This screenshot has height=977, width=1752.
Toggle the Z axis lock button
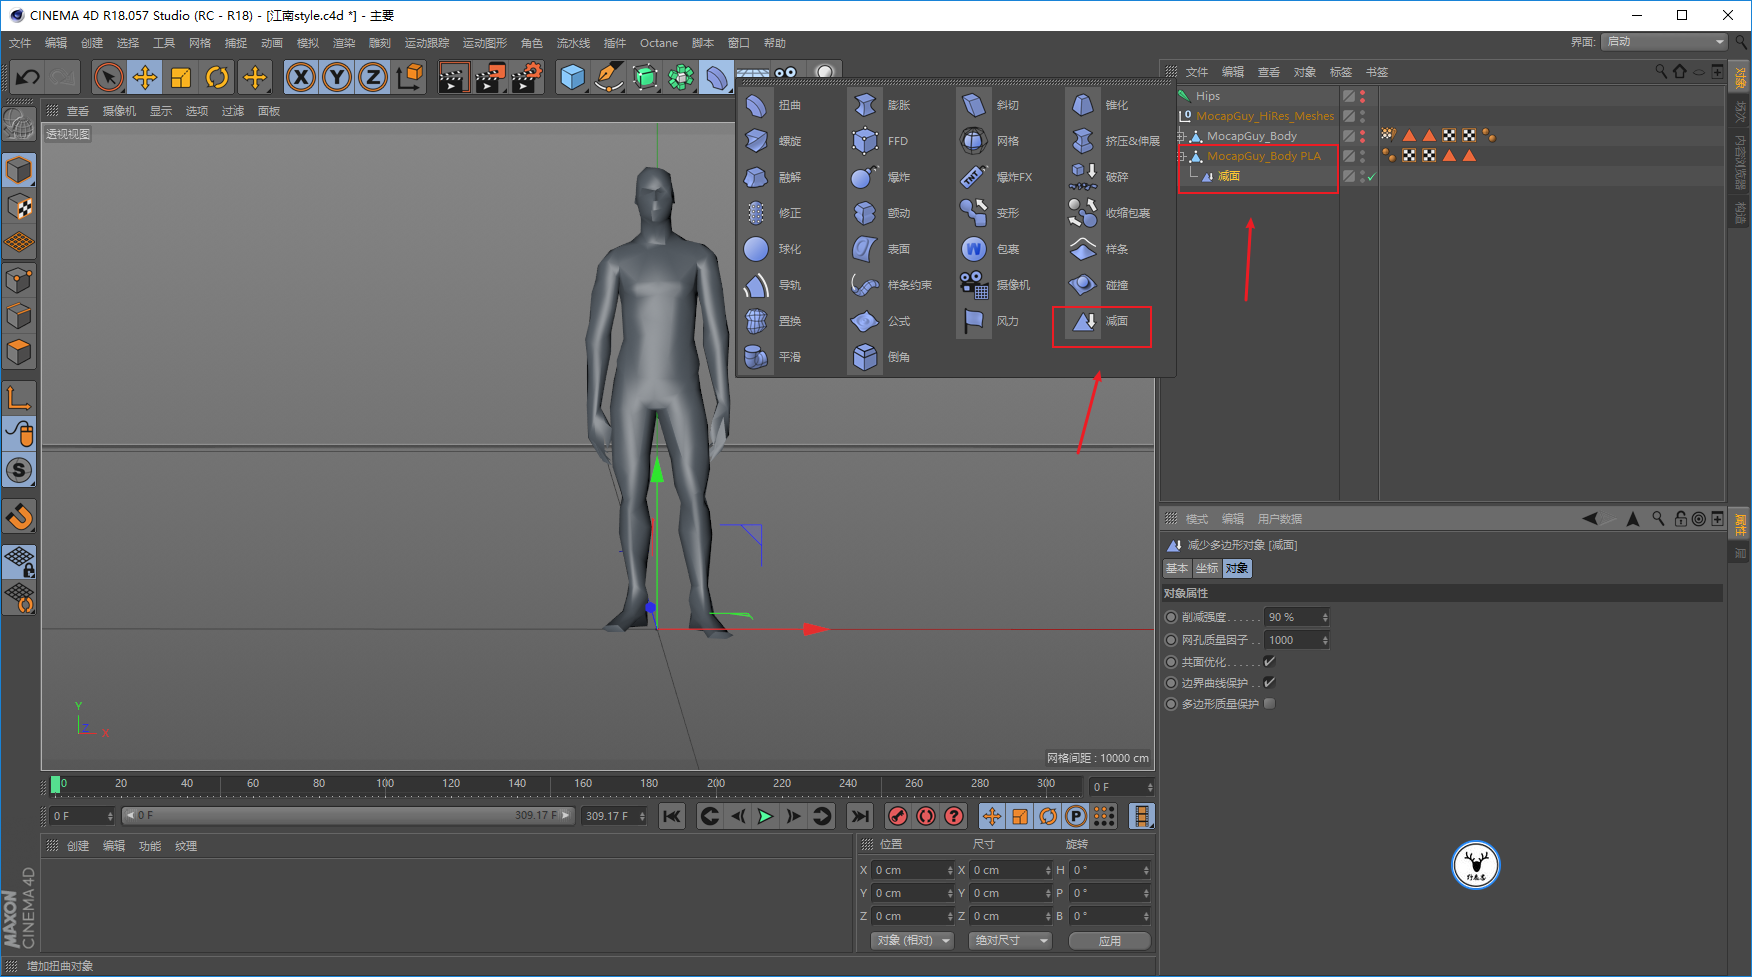tap(373, 77)
